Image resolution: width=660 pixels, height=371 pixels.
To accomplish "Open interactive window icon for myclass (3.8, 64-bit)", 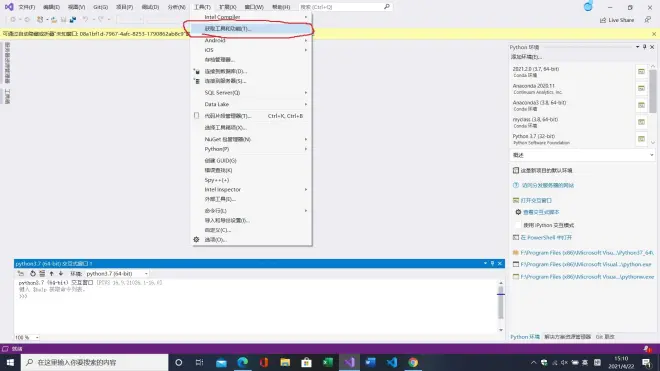I will [x=641, y=122].
